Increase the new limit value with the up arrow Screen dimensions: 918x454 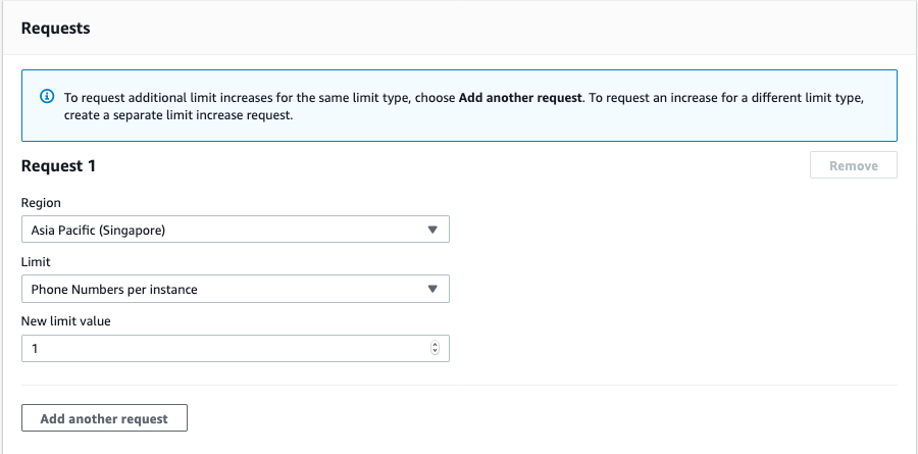434,345
